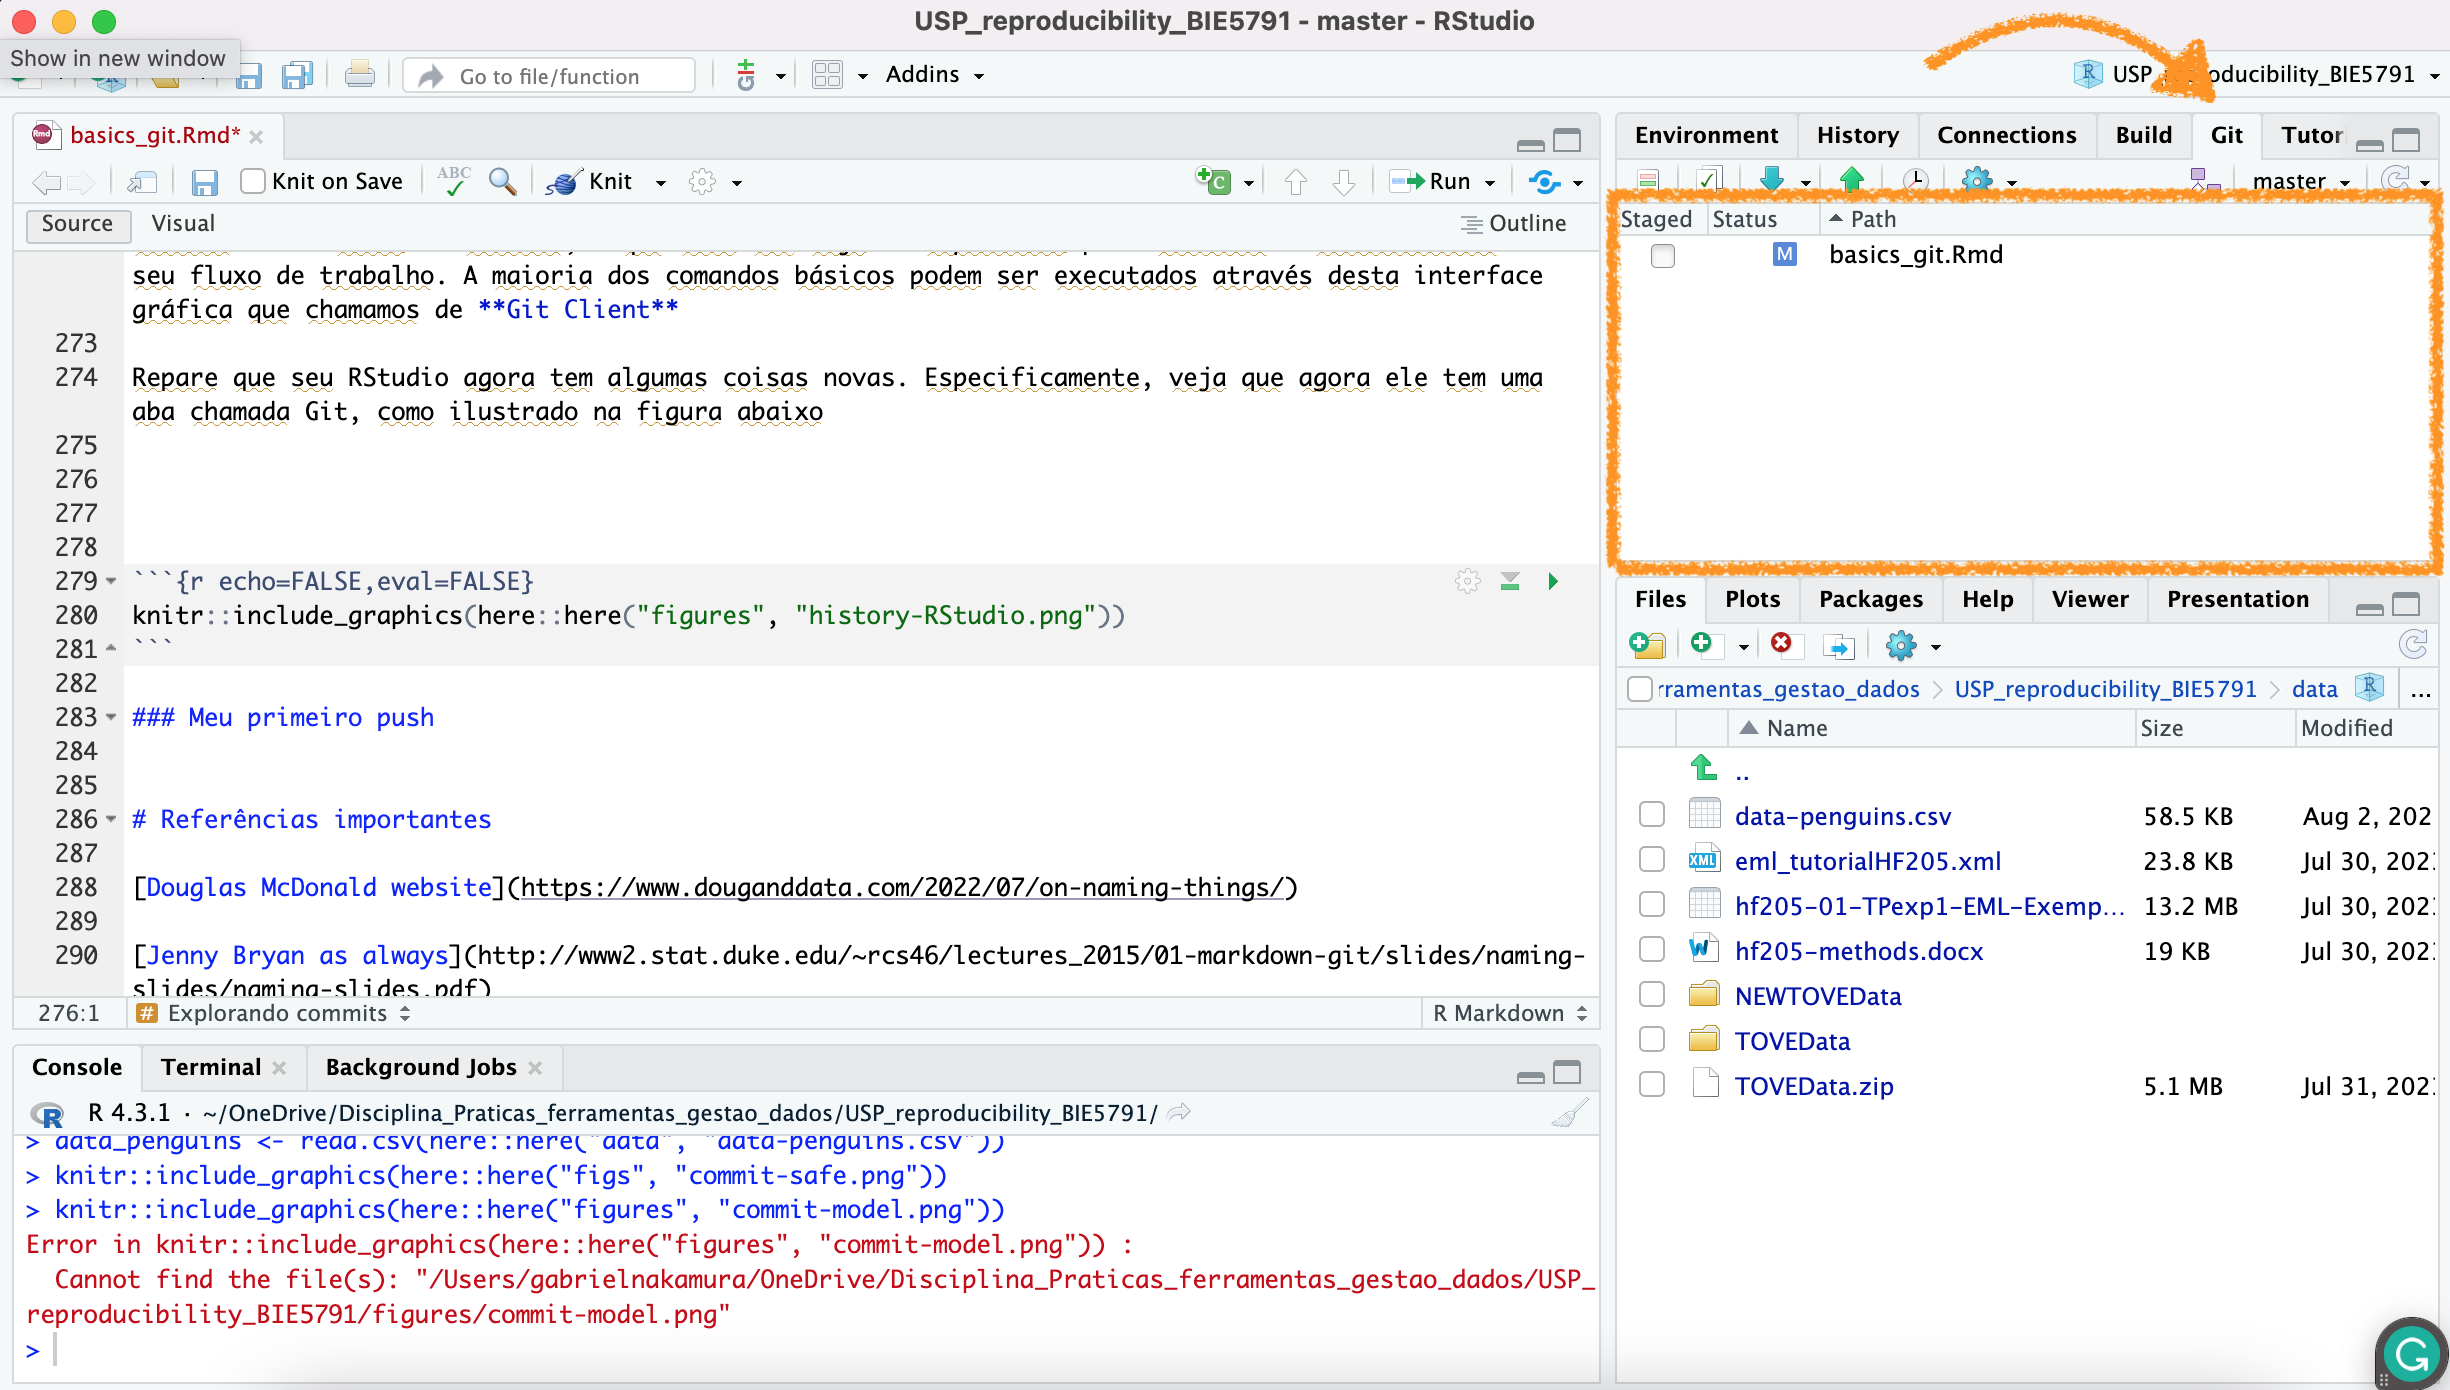The image size is (2450, 1390).
Task: Stage basics_git.Rmd checkbox in Git pane
Action: (1662, 256)
